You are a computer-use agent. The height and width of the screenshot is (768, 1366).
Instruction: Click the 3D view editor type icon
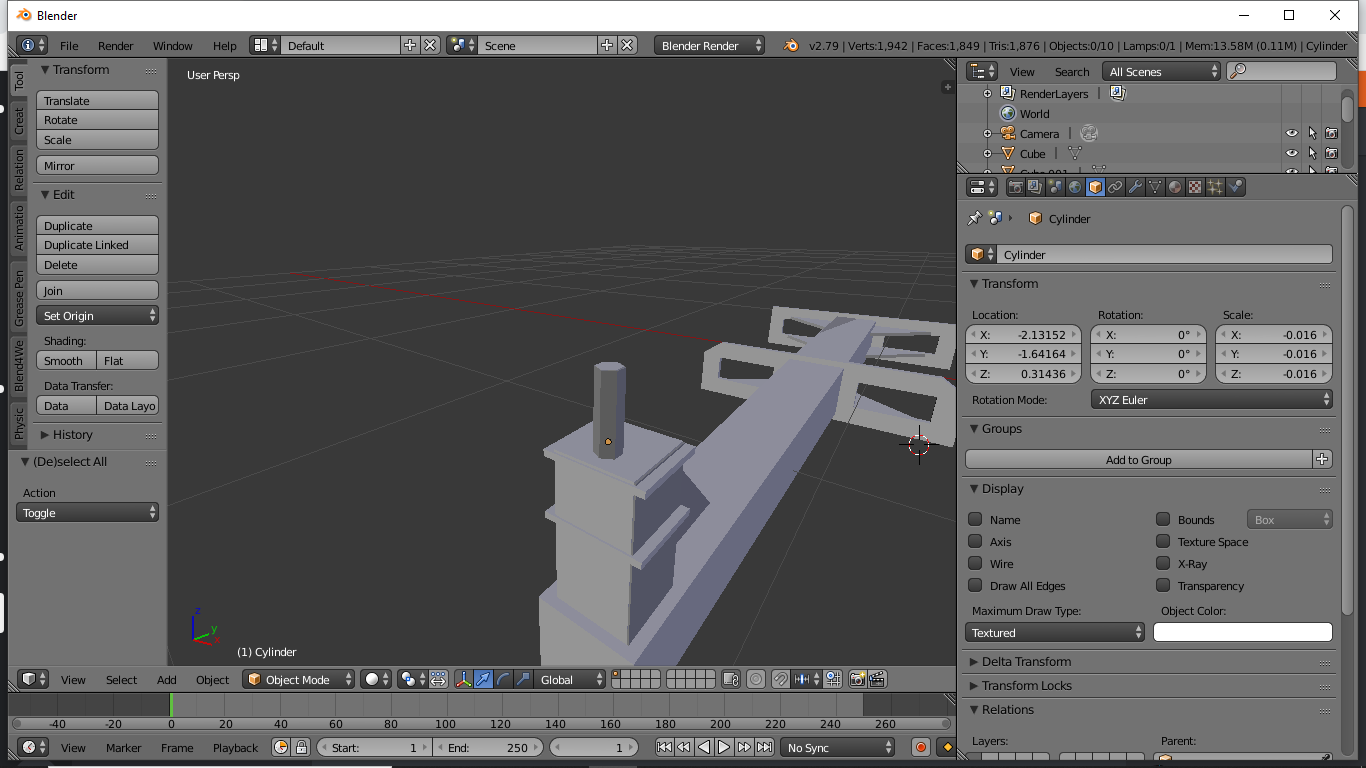pyautogui.click(x=33, y=679)
